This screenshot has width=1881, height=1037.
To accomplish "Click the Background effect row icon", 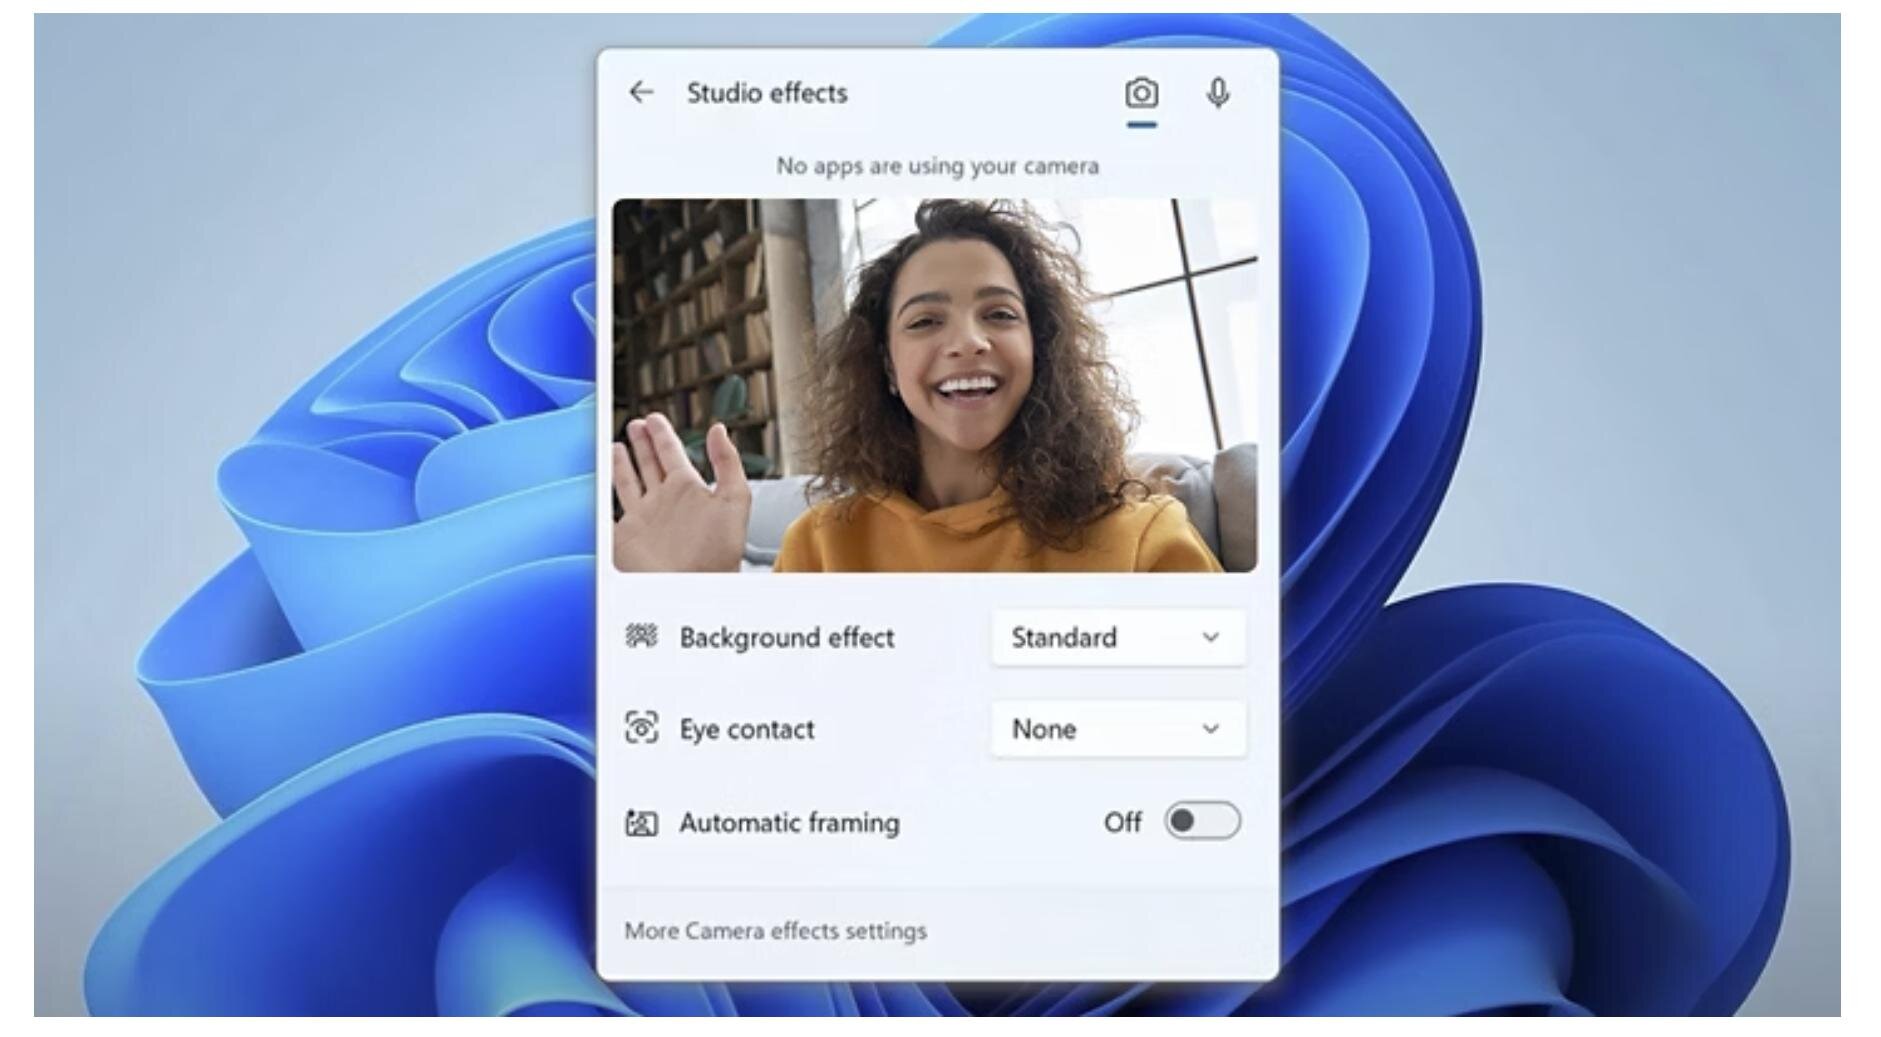I will pyautogui.click(x=641, y=637).
